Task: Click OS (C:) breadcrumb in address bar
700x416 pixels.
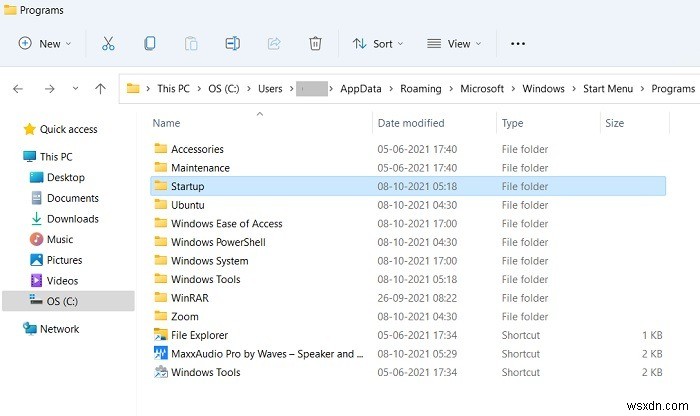Action: click(224, 89)
